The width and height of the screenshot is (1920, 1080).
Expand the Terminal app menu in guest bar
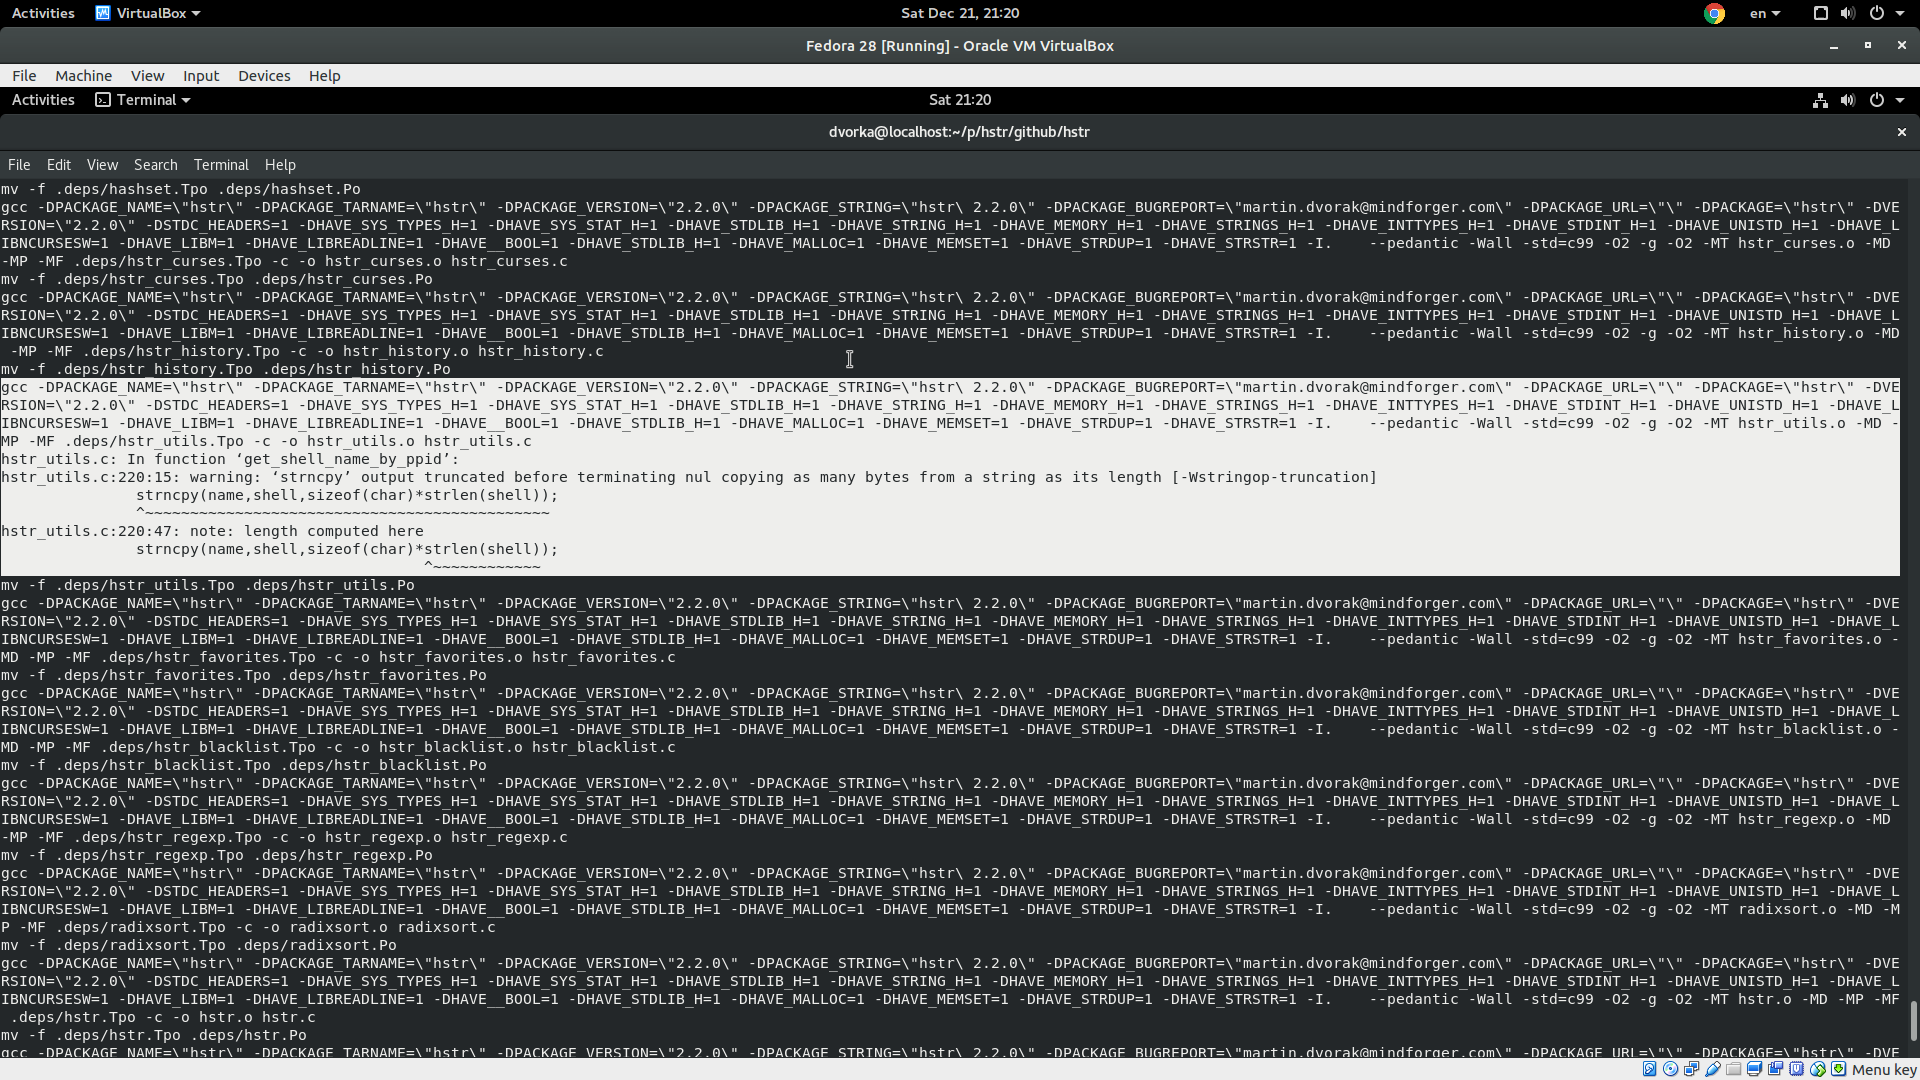click(143, 100)
